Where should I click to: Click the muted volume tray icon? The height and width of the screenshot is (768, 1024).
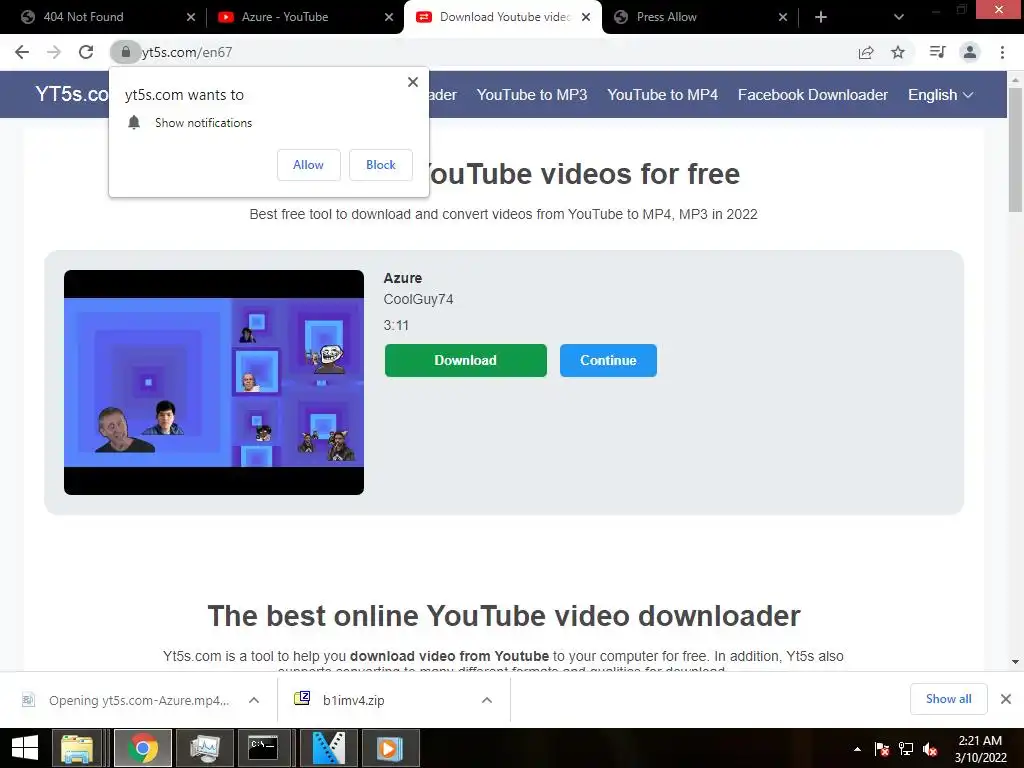930,749
